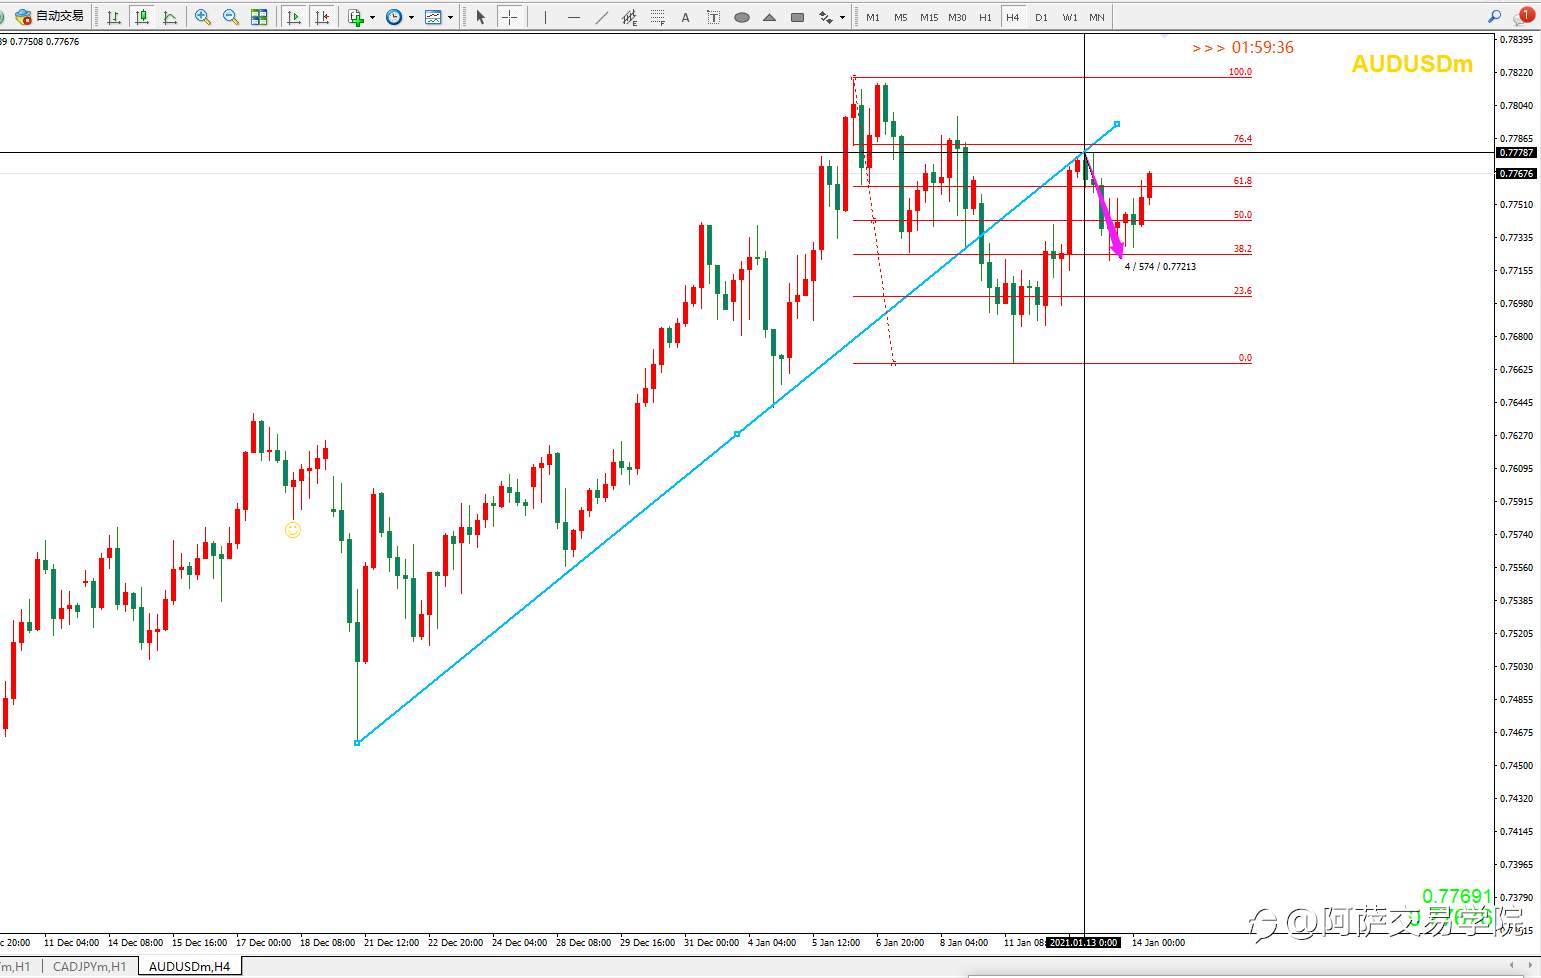Expand periods dropdown arrow
This screenshot has width=1541, height=978.
(410, 17)
